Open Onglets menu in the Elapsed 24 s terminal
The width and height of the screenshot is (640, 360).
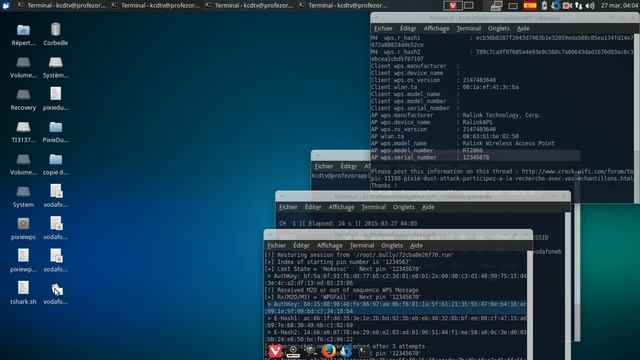(404, 207)
